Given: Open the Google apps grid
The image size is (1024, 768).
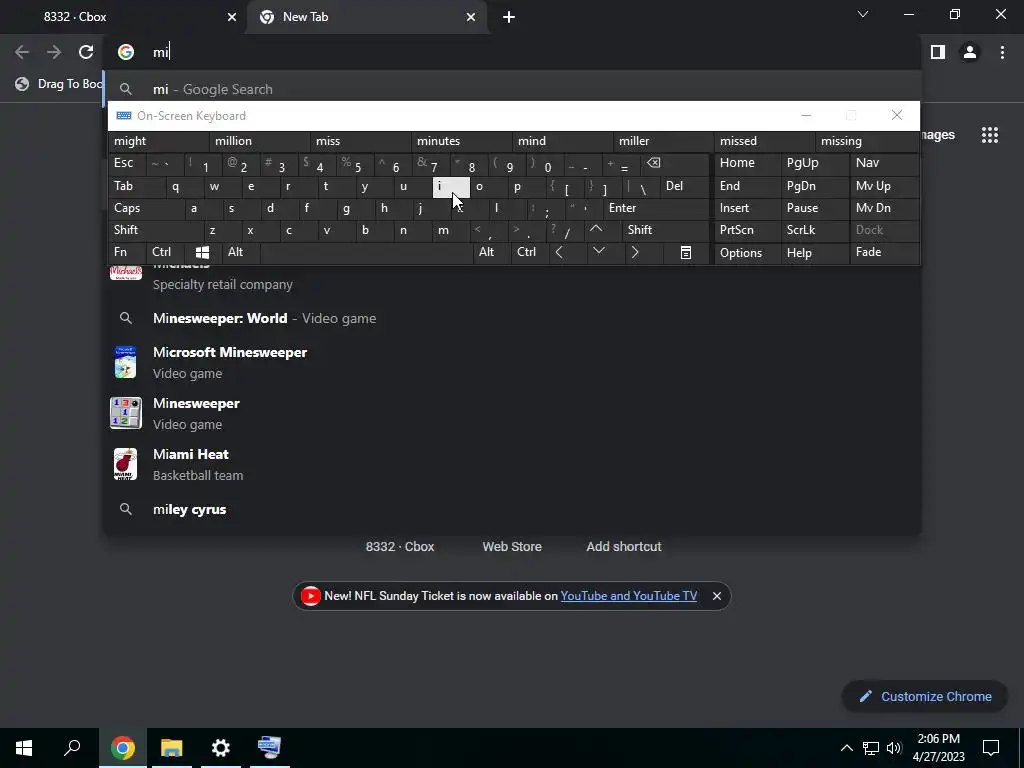Looking at the screenshot, I should pos(989,135).
